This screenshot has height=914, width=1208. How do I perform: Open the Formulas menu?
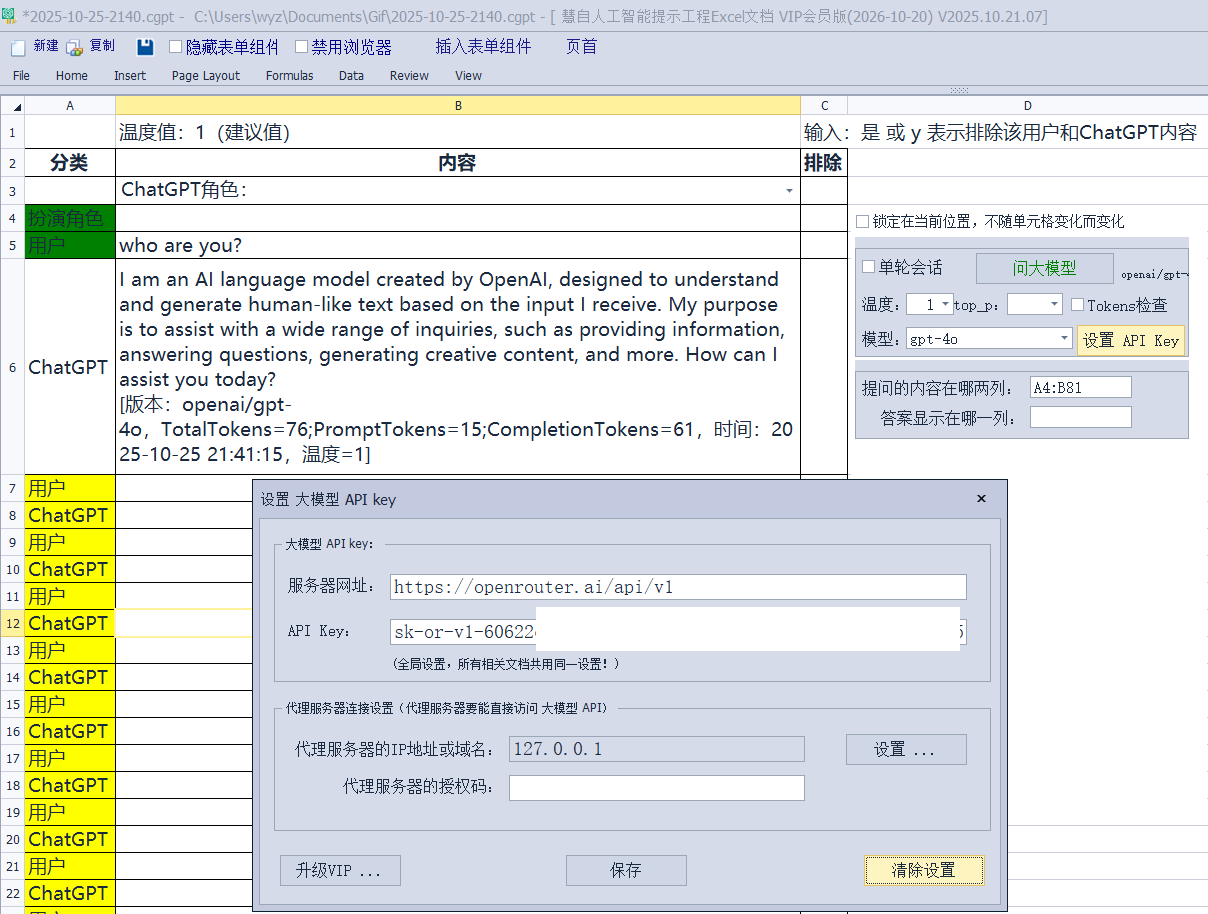coord(289,76)
